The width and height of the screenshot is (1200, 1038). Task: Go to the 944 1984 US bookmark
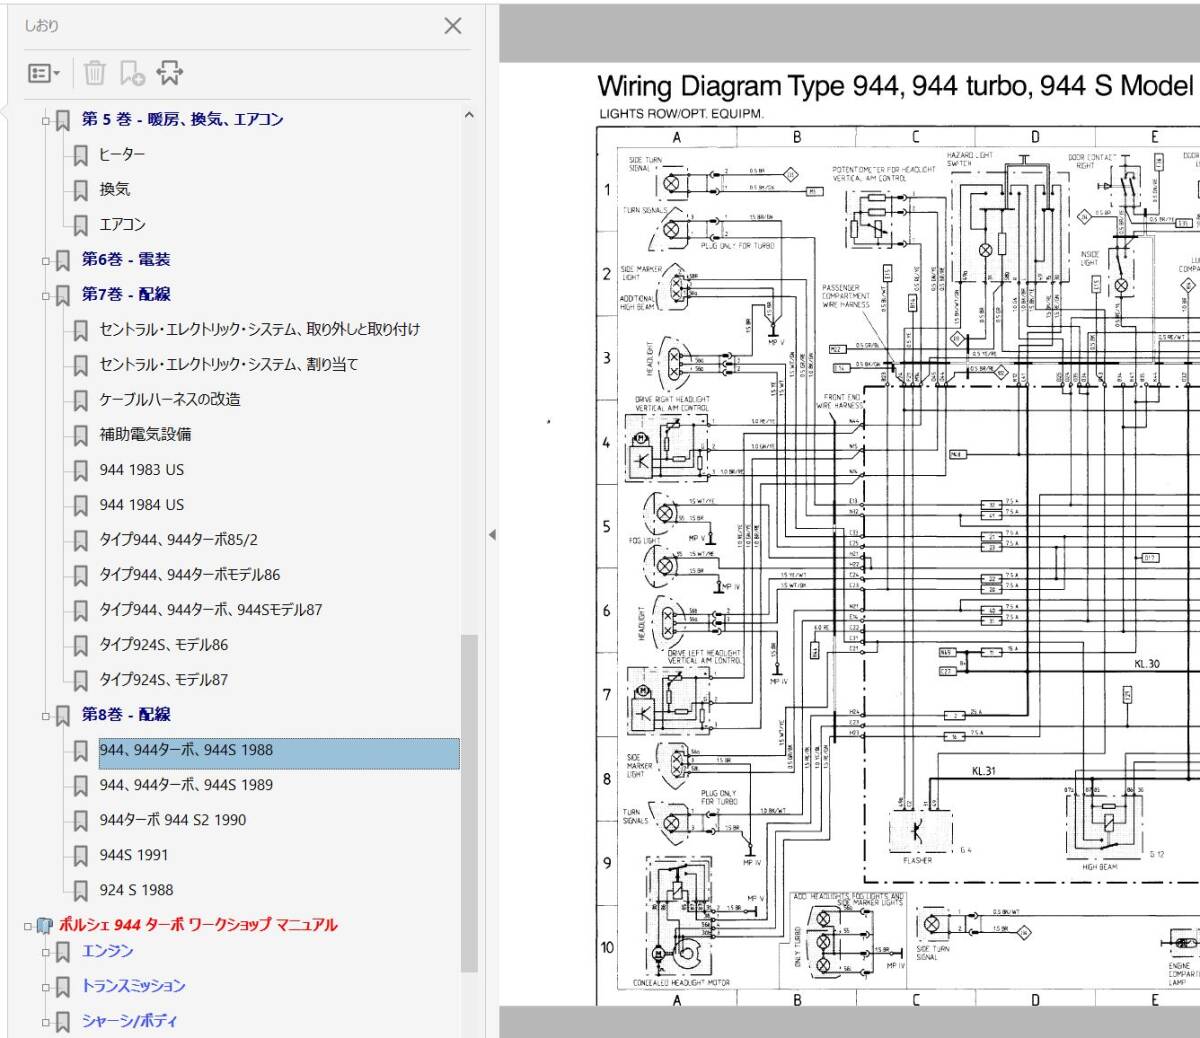click(141, 504)
